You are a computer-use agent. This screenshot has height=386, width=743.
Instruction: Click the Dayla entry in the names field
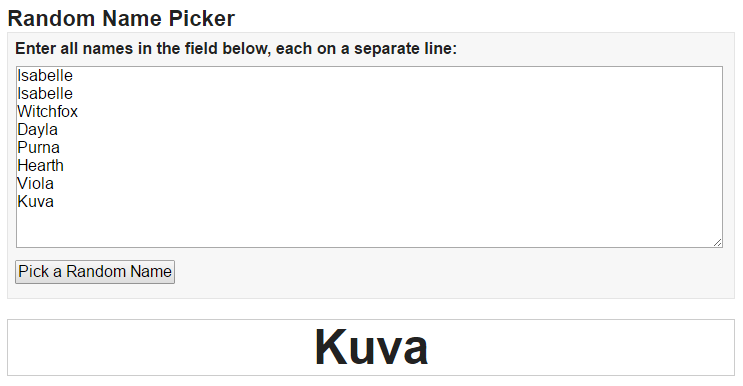pos(37,130)
